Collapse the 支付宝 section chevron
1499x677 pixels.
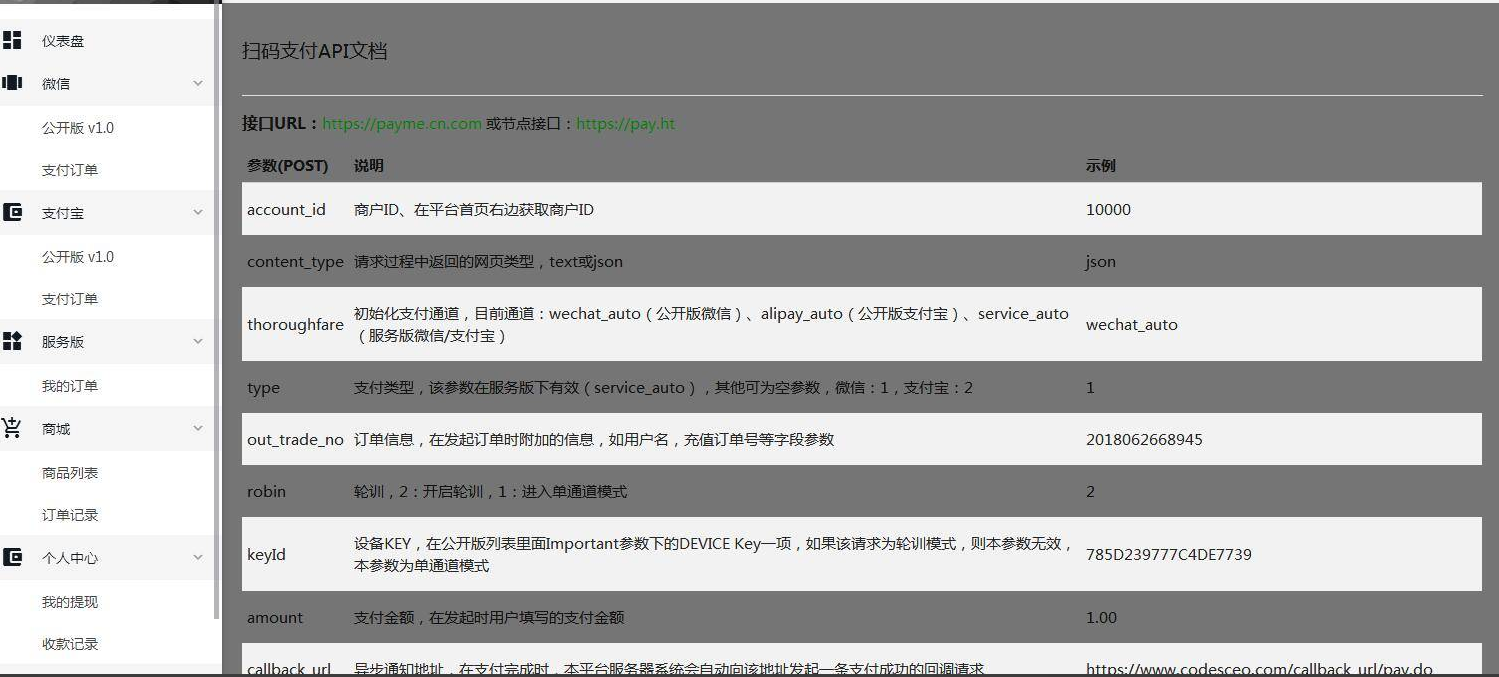click(198, 212)
